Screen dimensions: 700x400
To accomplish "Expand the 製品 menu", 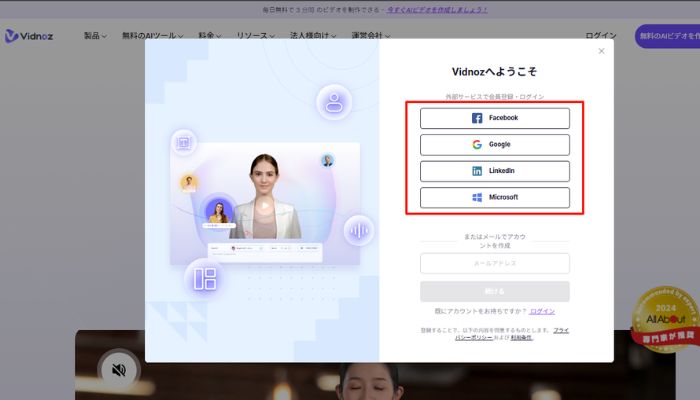I will pos(95,35).
